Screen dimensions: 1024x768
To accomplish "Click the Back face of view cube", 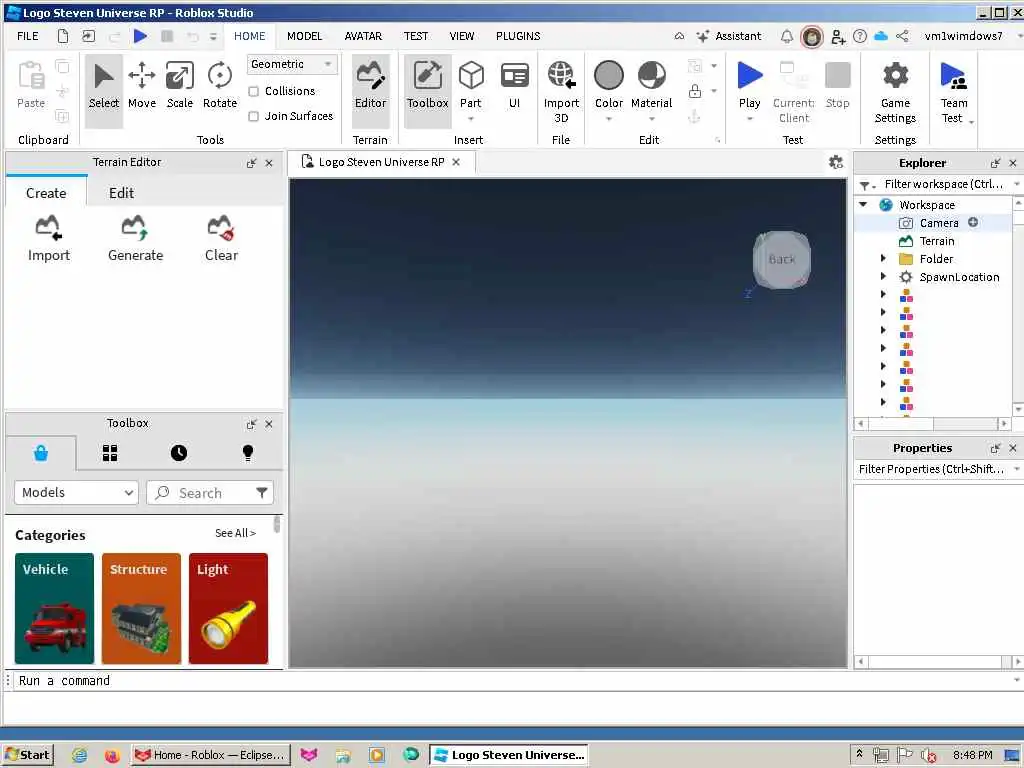I will tap(782, 259).
